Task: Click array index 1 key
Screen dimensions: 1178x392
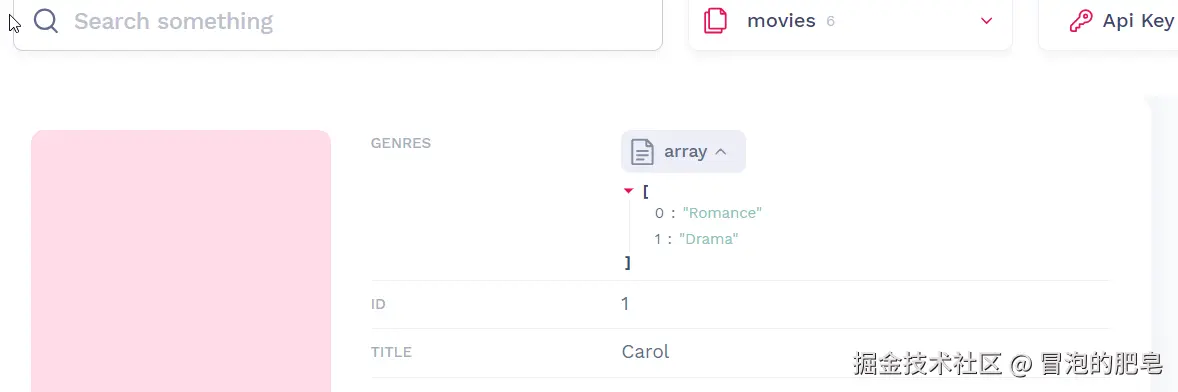Action: tap(657, 240)
